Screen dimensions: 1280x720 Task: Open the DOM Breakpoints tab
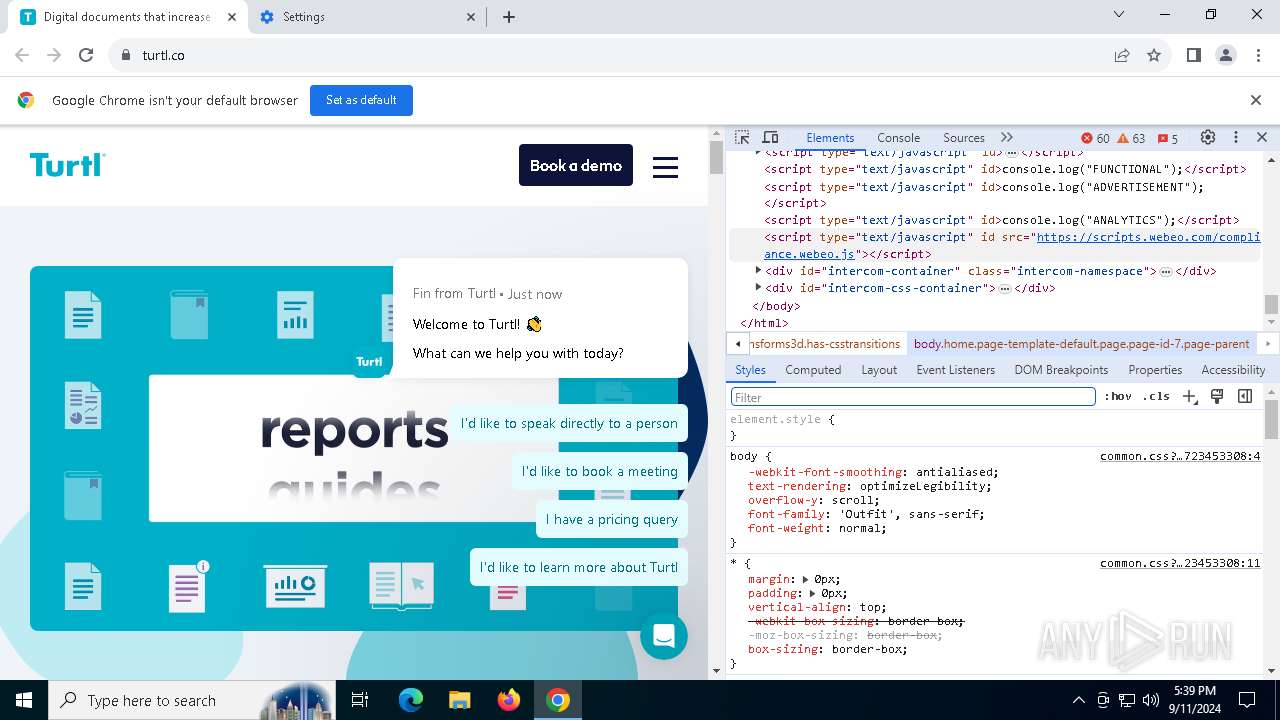(x=1061, y=370)
